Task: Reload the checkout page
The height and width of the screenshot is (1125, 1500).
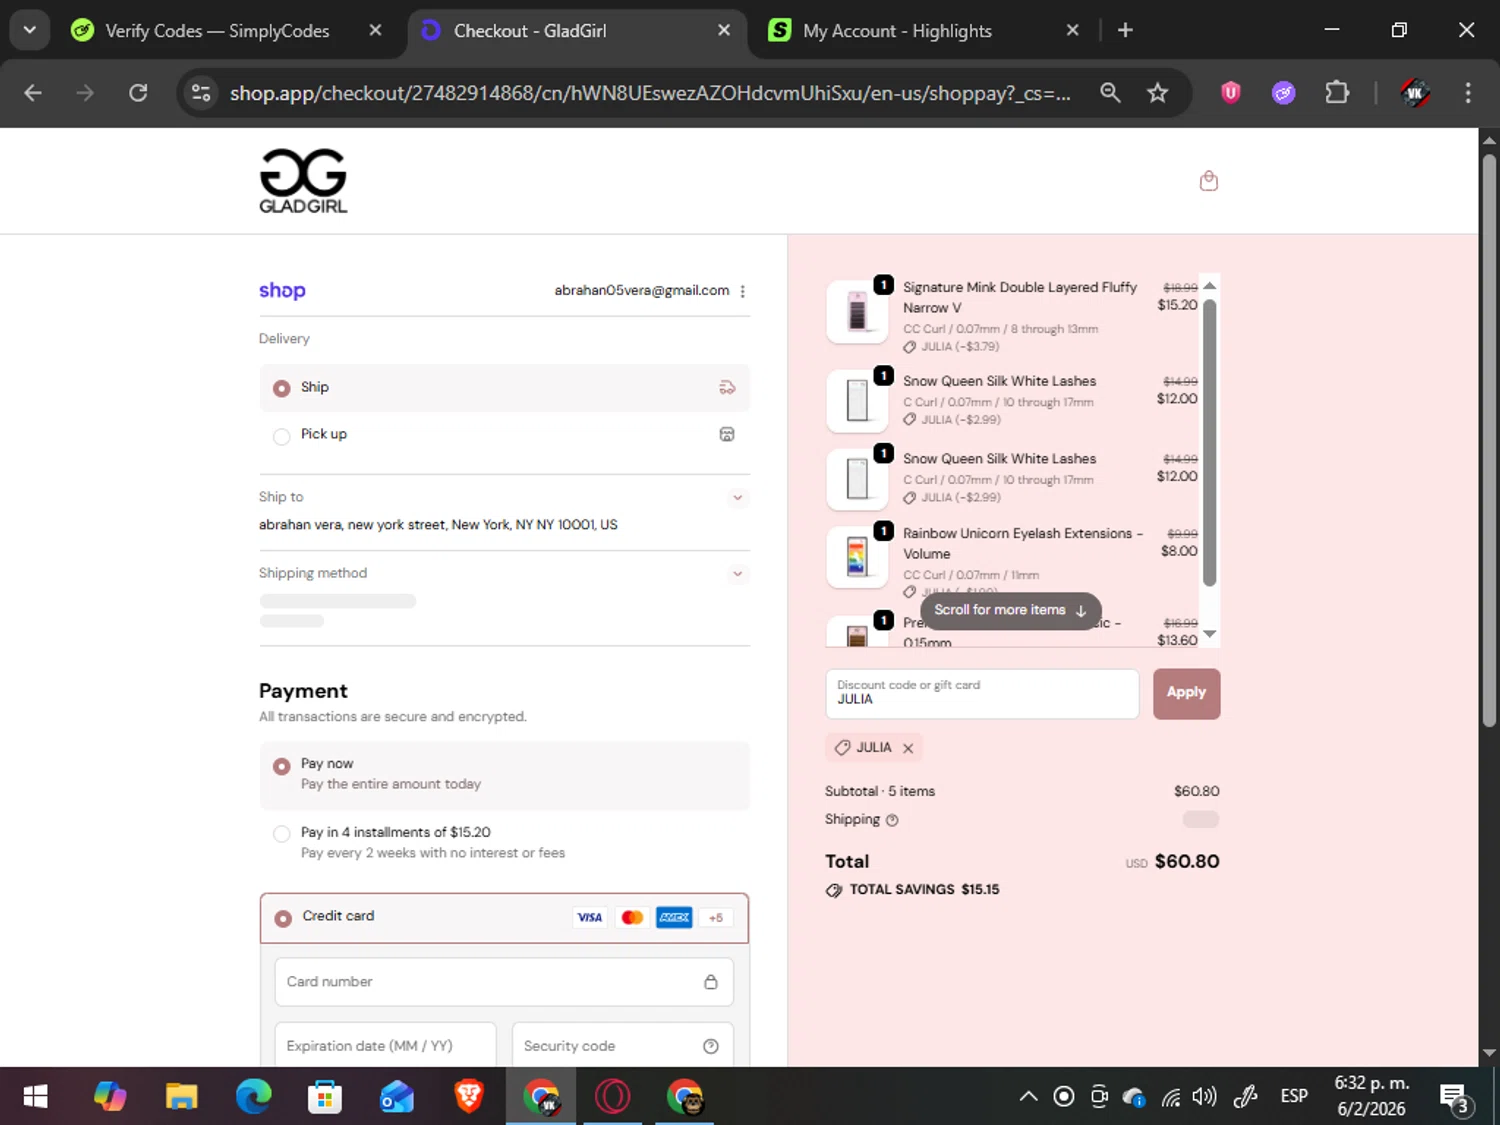Action: (138, 93)
